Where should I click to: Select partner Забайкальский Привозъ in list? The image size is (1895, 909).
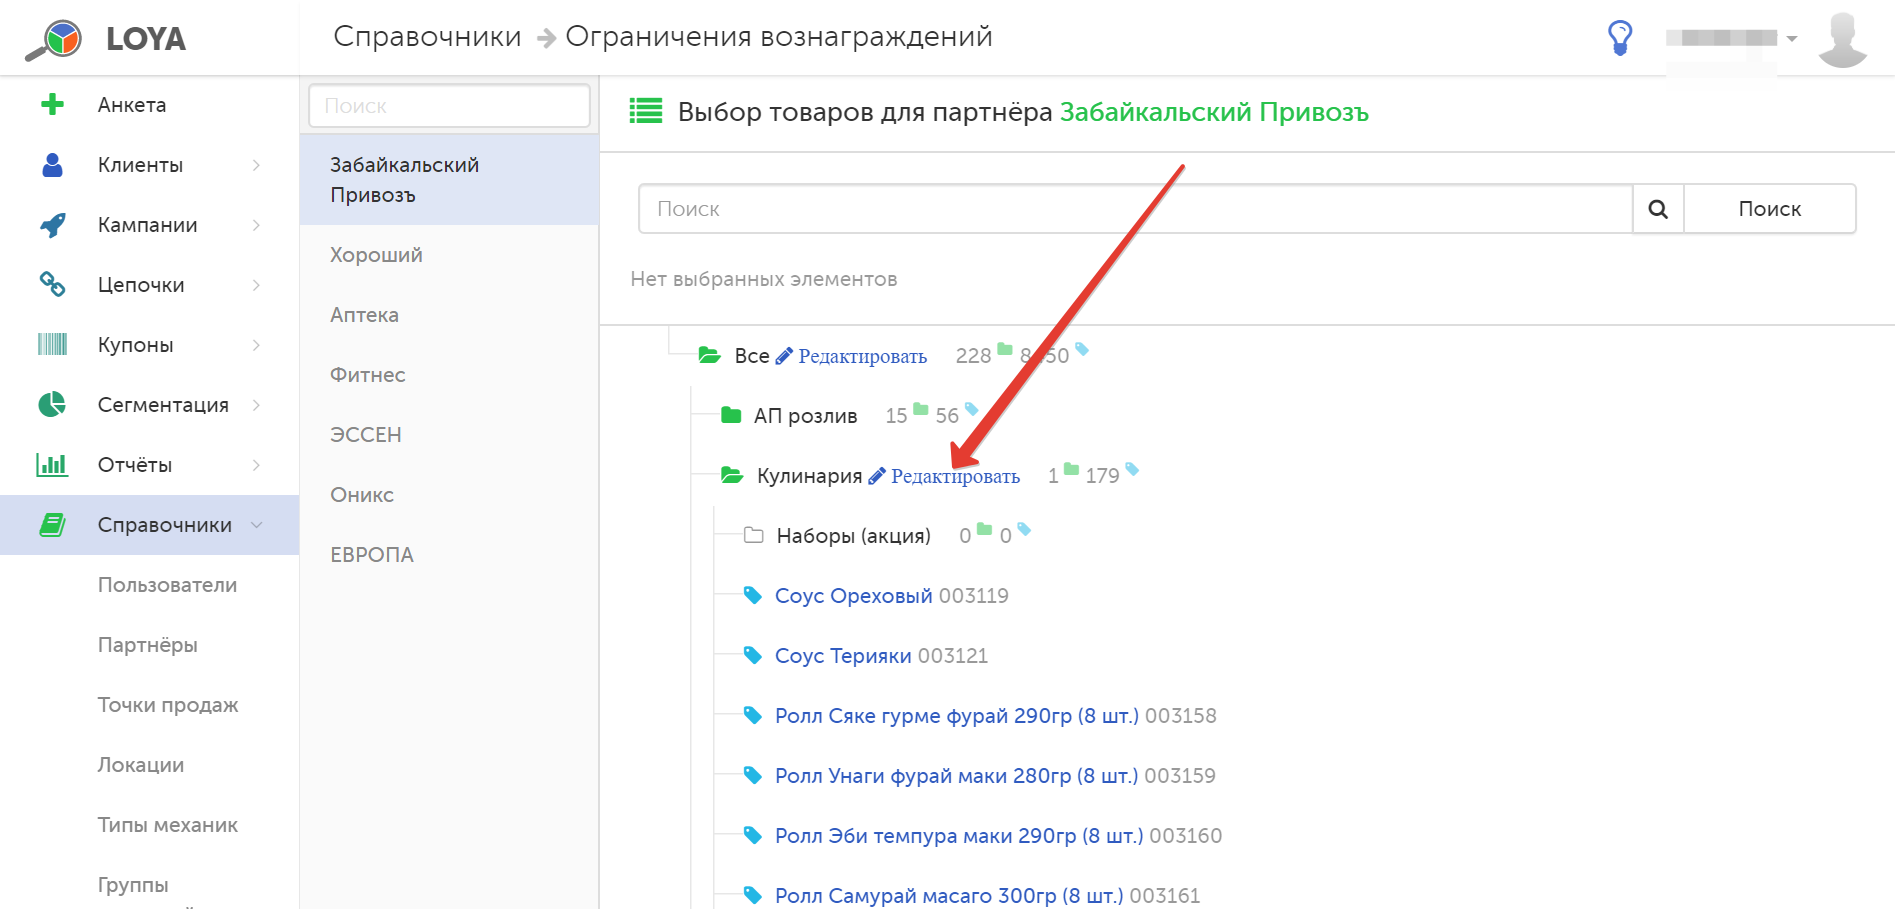pos(449,180)
